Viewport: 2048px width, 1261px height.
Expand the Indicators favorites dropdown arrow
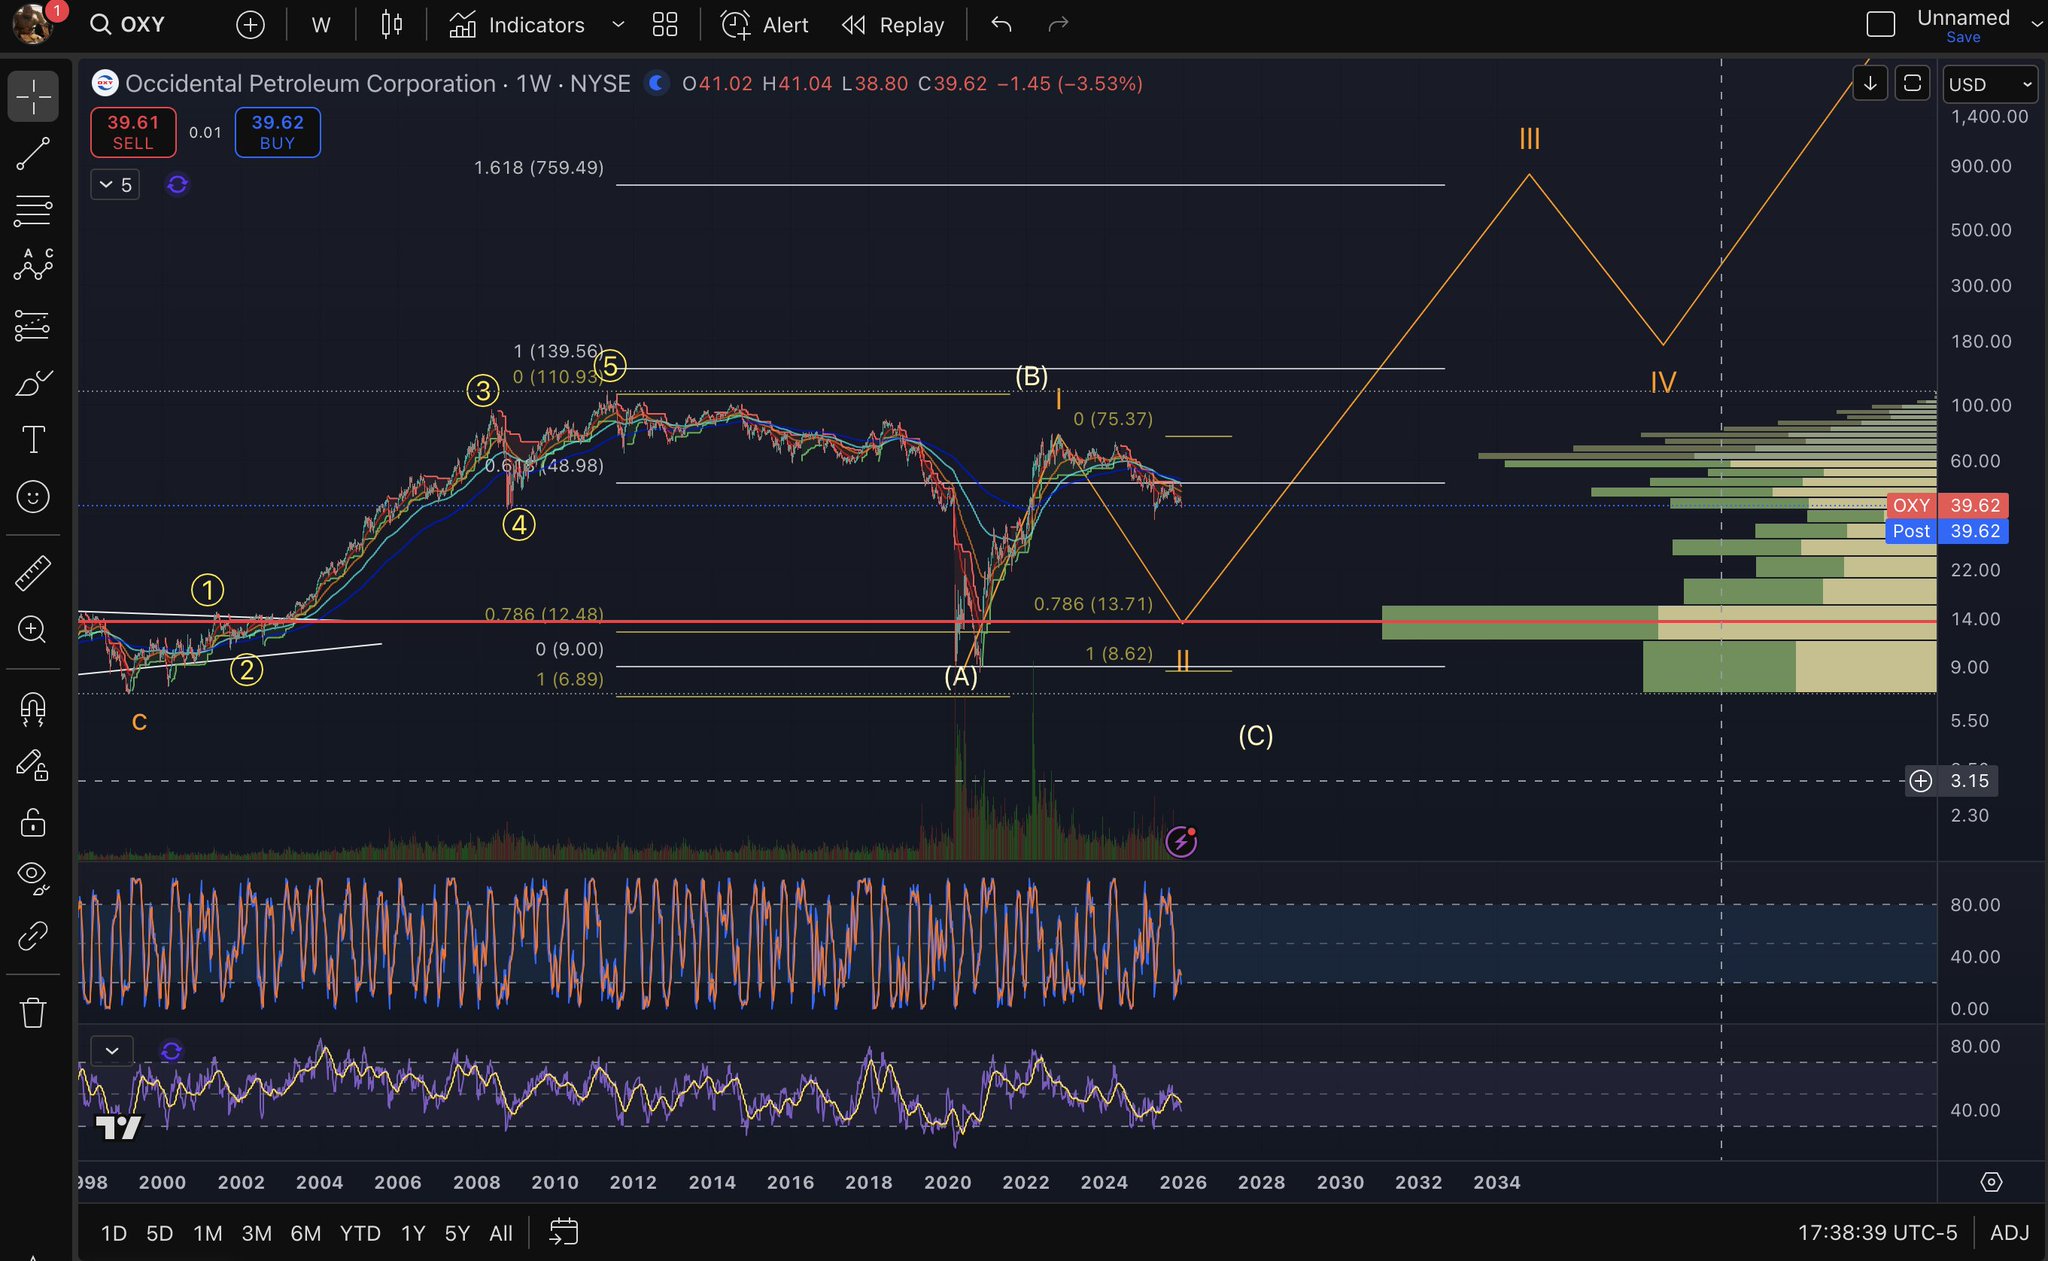618,25
